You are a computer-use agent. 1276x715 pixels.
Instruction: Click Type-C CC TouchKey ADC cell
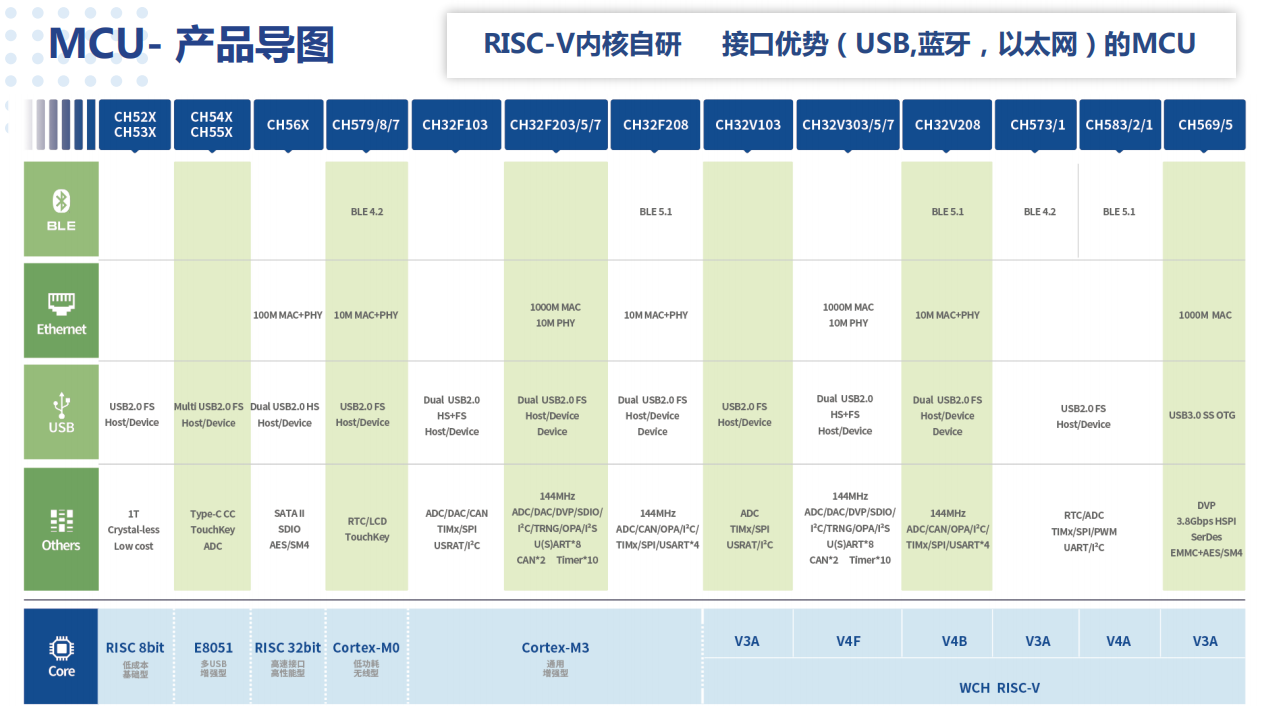pos(213,530)
